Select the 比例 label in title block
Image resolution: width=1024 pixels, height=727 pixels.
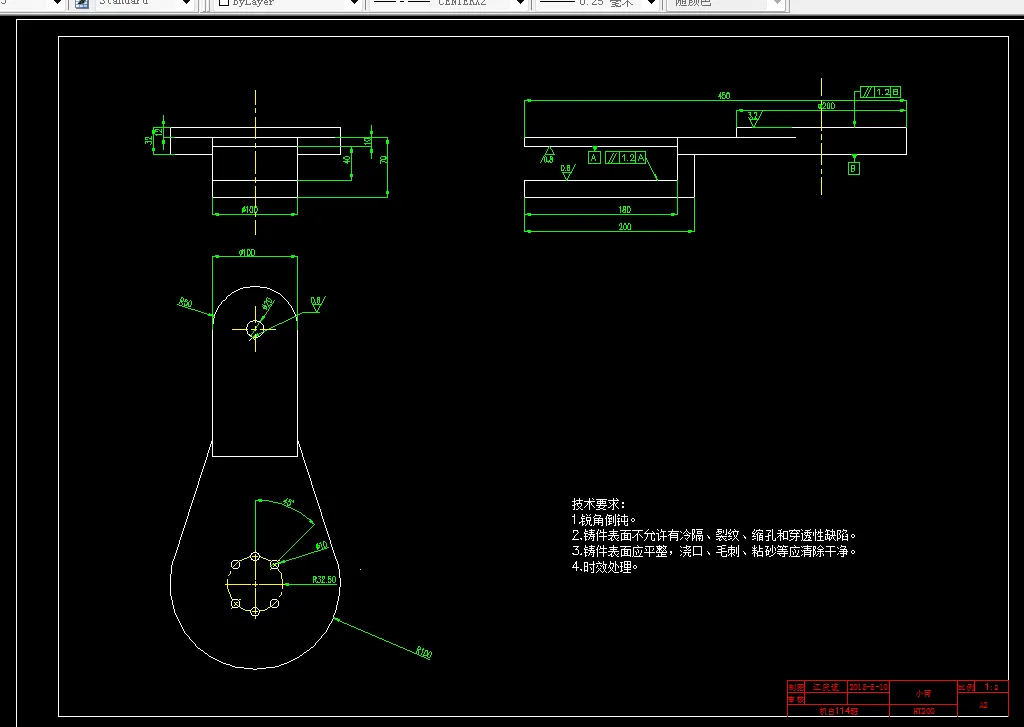click(x=967, y=687)
